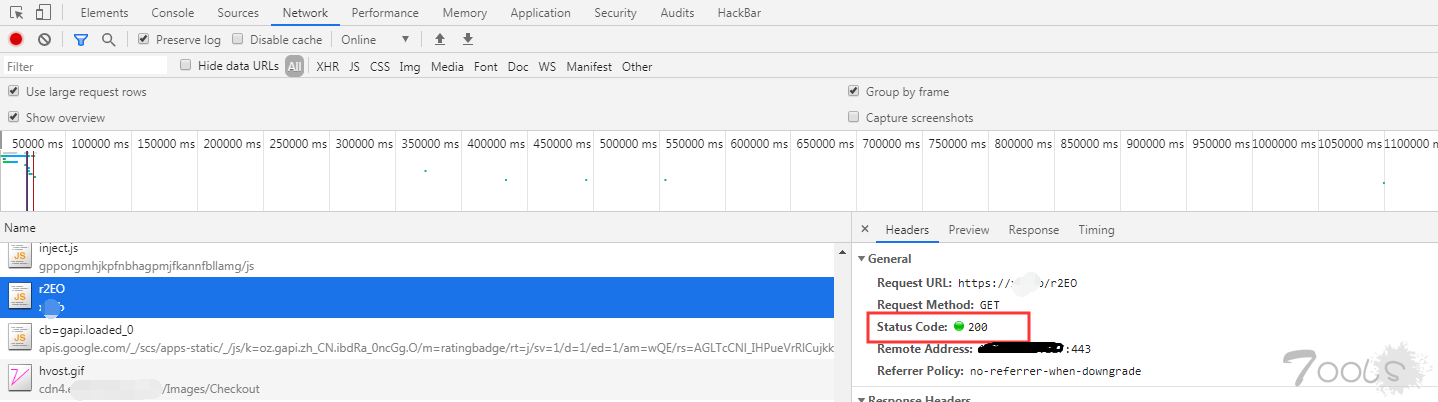Uncheck the Show overview checkbox

pyautogui.click(x=14, y=117)
